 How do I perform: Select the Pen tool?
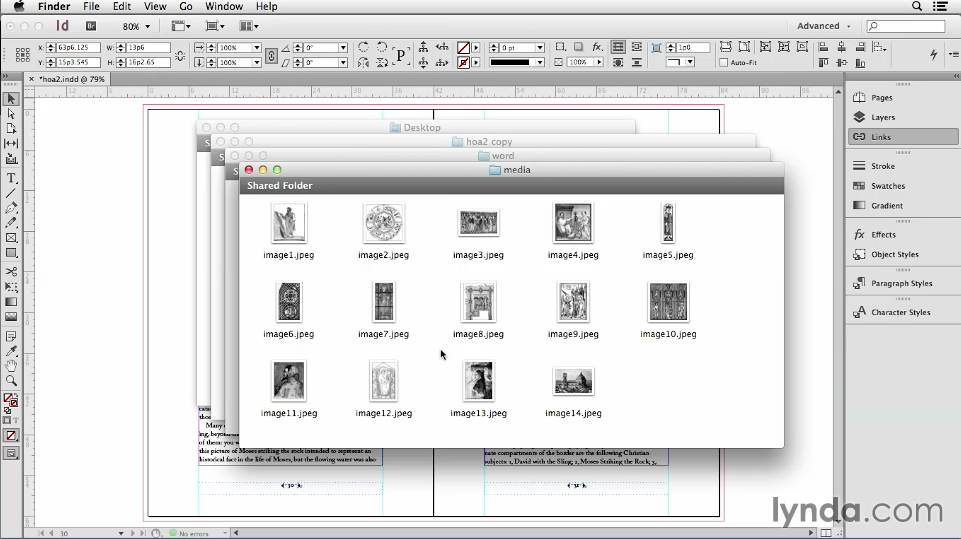(11, 208)
